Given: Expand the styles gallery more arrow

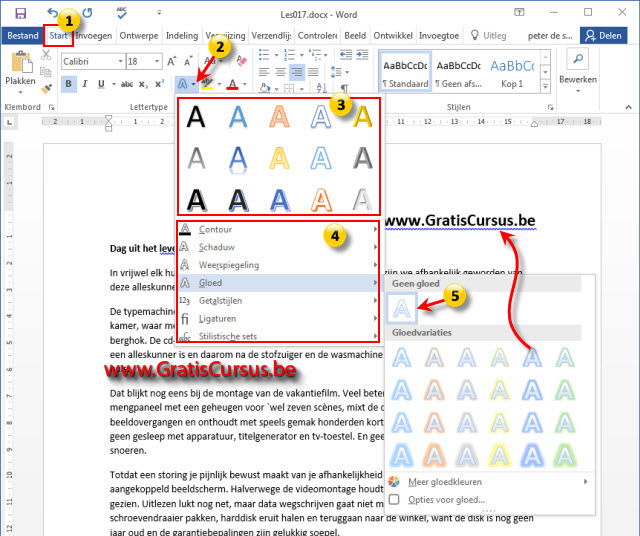Looking at the screenshot, I should (545, 86).
